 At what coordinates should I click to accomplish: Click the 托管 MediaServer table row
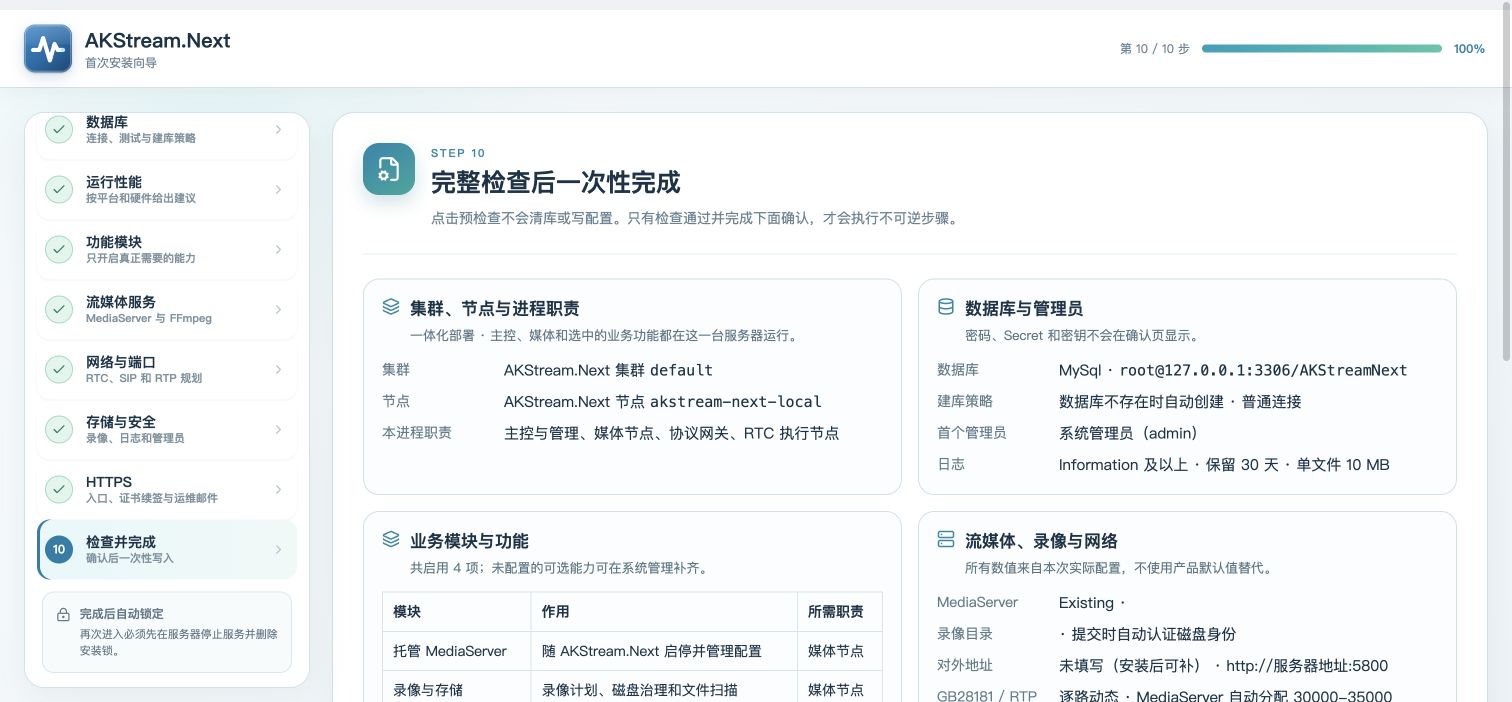point(632,651)
